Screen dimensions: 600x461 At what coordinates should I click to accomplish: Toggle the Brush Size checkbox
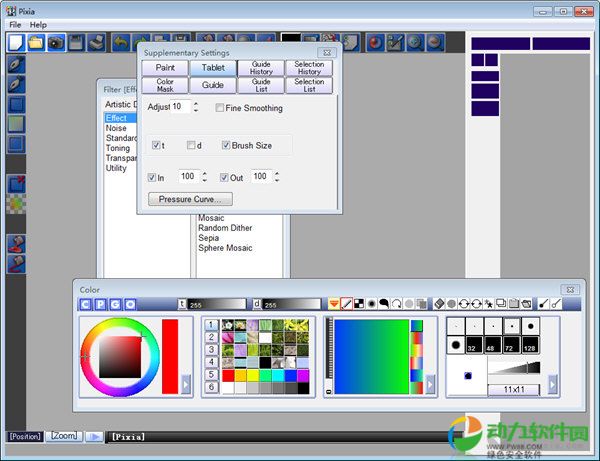tap(224, 146)
